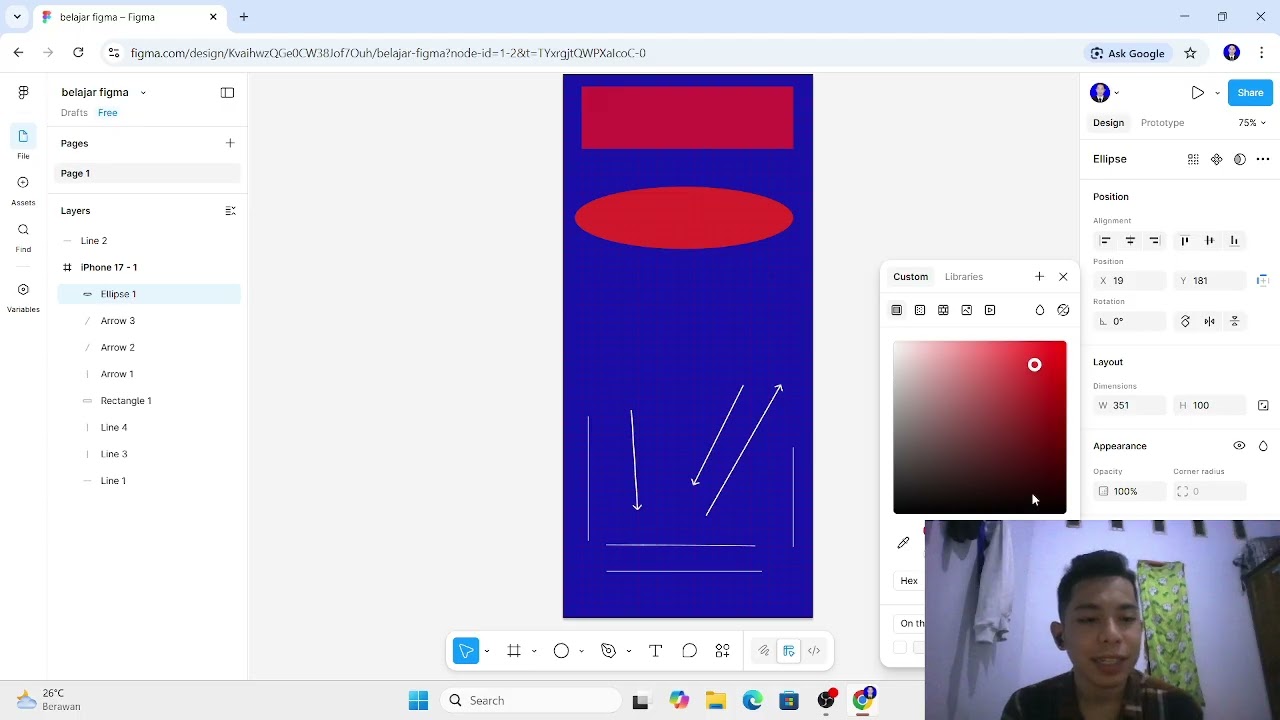This screenshot has height=720, width=1280.
Task: Choose gradient fill type
Action: coord(920,310)
